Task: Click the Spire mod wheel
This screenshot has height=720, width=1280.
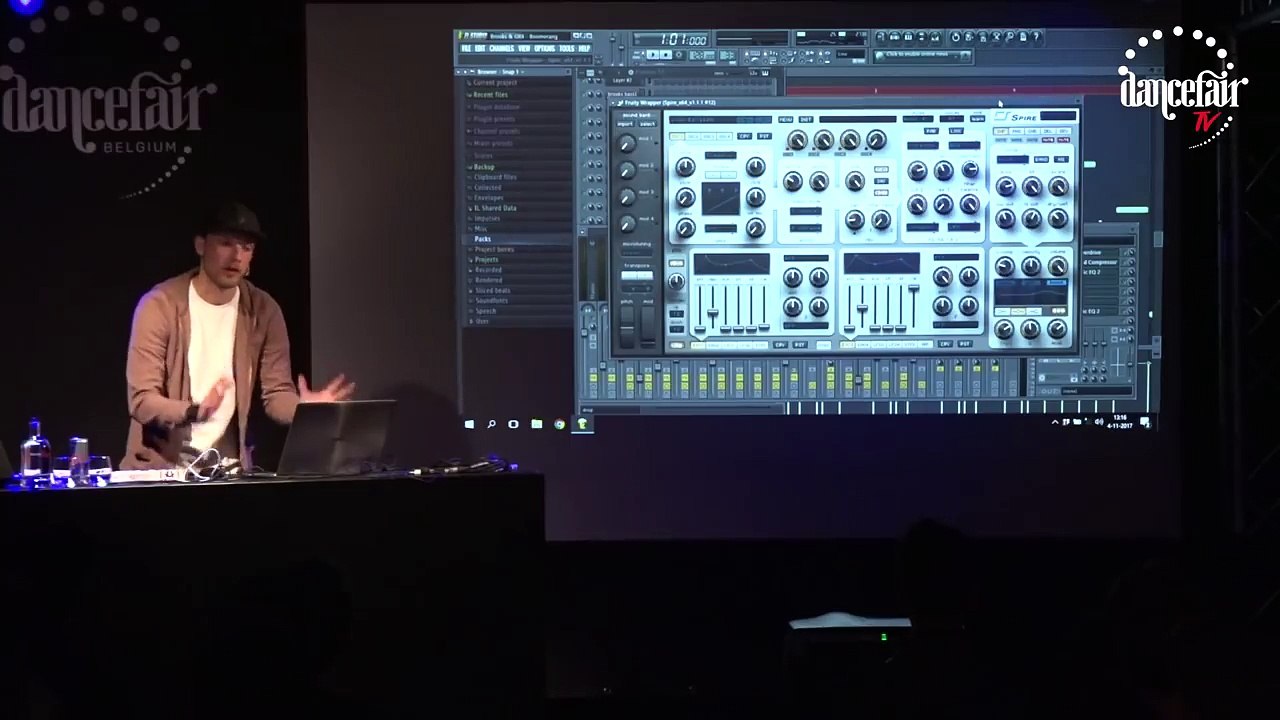Action: [x=648, y=327]
